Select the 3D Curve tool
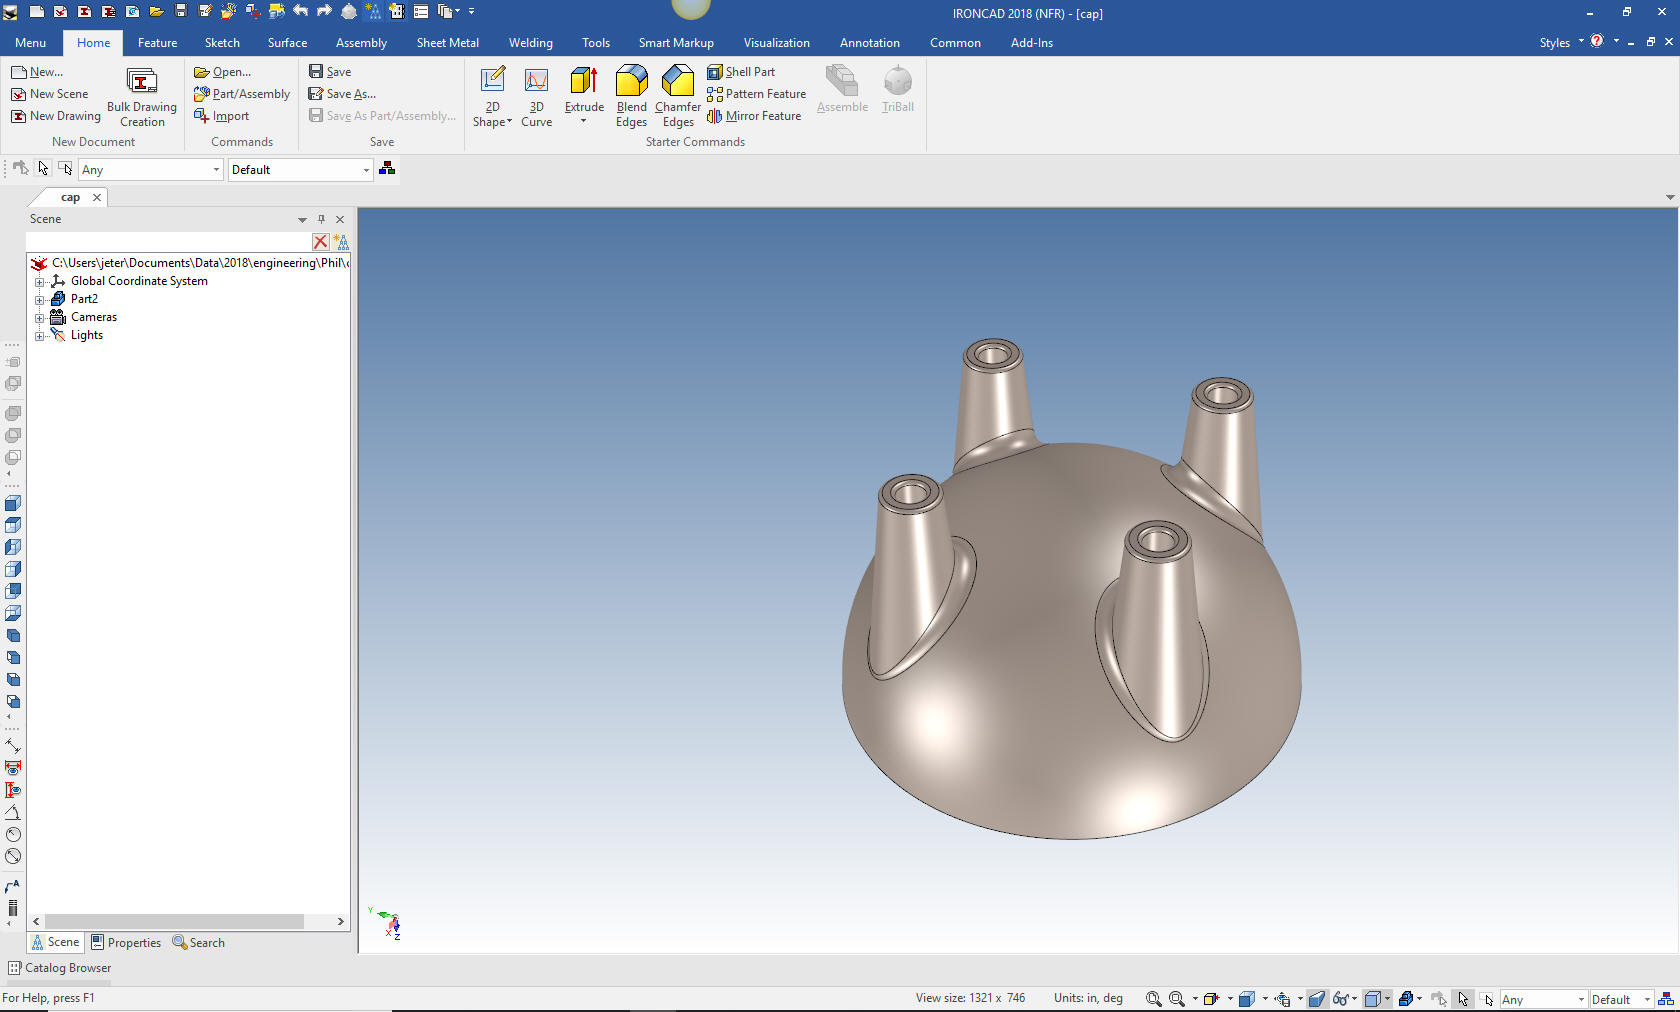Screen dimensions: 1680x1012 pos(536,97)
